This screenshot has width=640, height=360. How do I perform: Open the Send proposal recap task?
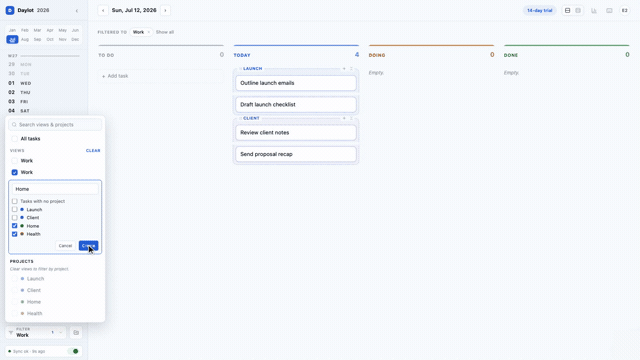296,154
